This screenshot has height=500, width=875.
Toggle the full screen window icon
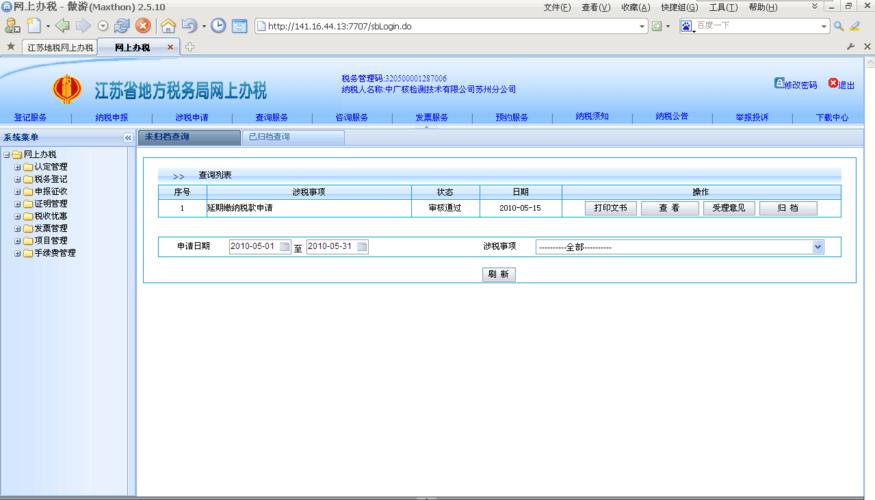pyautogui.click(x=239, y=26)
